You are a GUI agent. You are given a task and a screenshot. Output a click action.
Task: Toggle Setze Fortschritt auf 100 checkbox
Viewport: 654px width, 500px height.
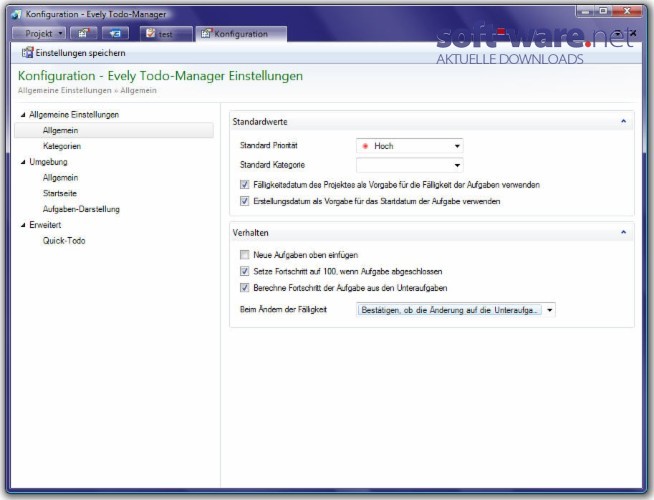tap(244, 271)
